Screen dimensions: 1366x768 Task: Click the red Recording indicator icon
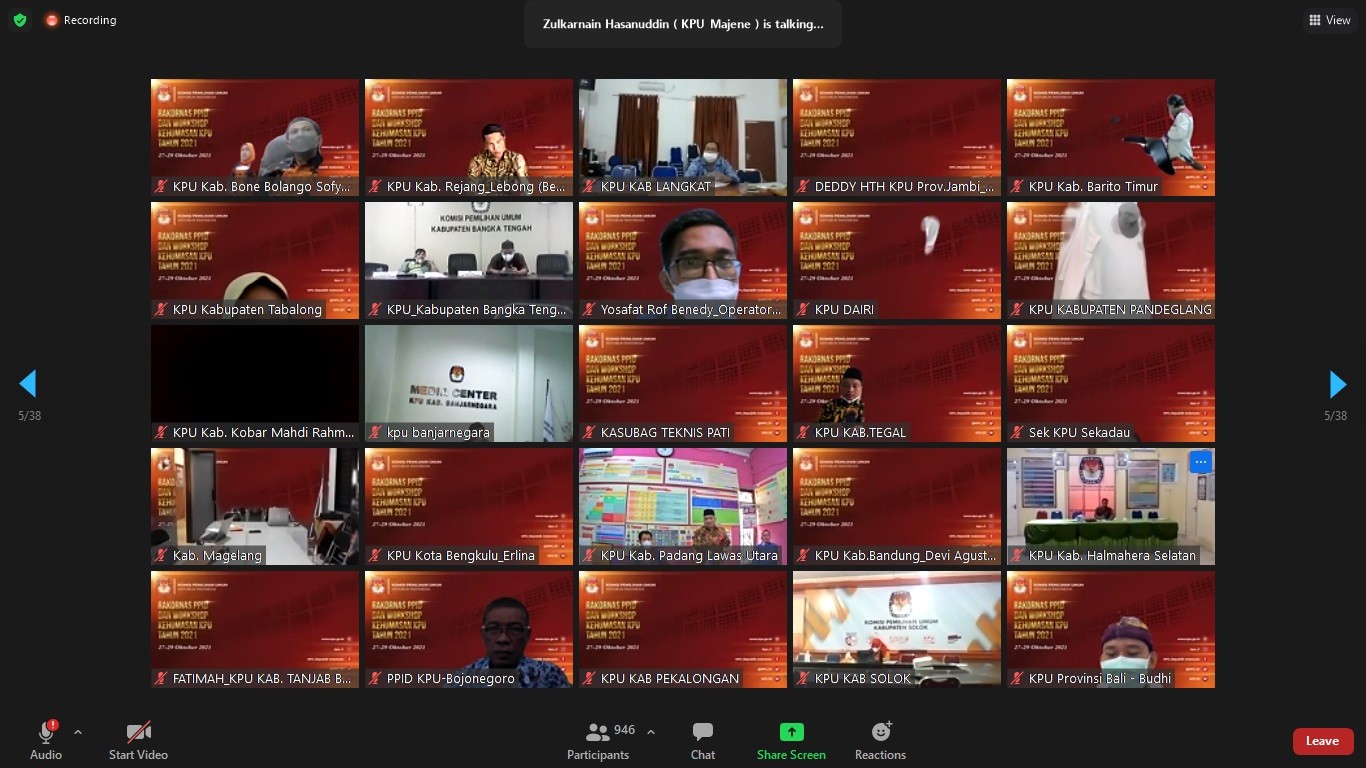tap(52, 20)
